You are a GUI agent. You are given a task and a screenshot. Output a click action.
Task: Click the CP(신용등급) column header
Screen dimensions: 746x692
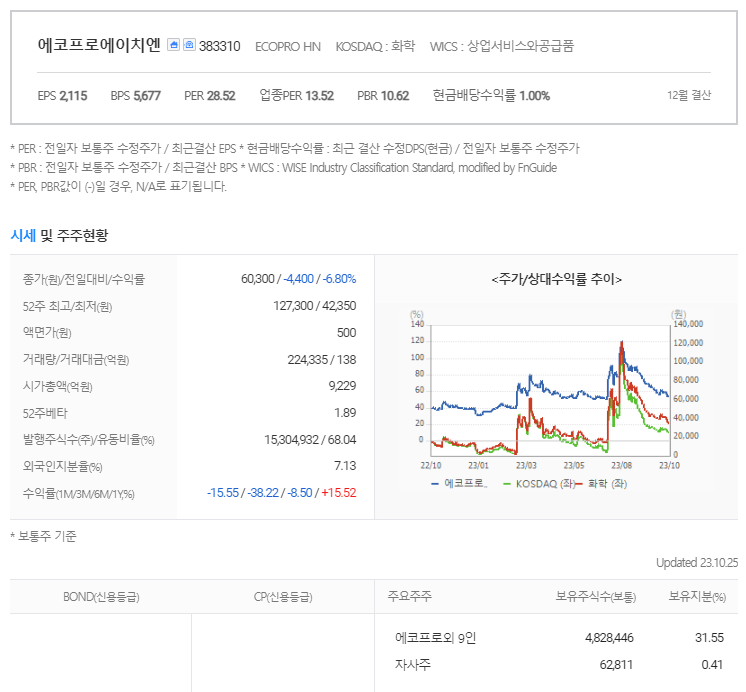pyautogui.click(x=283, y=597)
